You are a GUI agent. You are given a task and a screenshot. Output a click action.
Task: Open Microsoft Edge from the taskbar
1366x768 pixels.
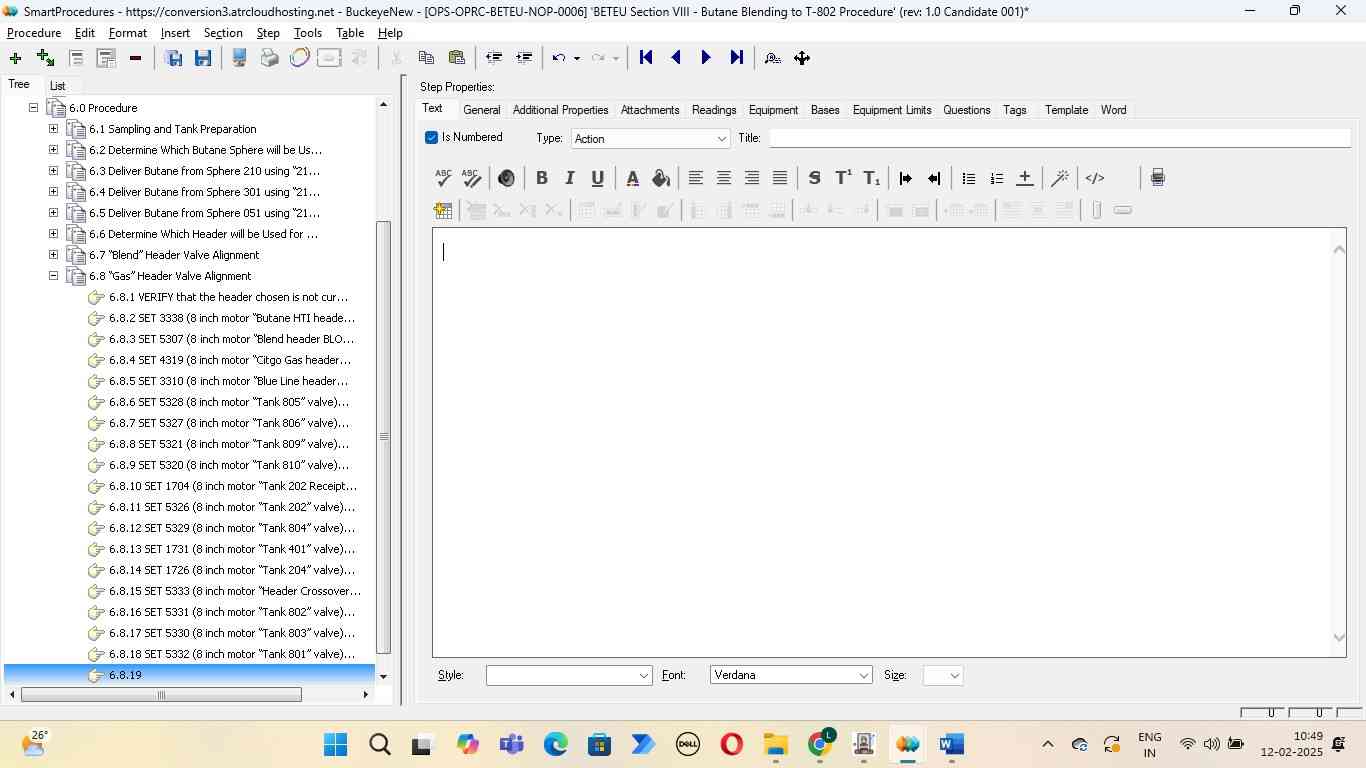pyautogui.click(x=556, y=745)
